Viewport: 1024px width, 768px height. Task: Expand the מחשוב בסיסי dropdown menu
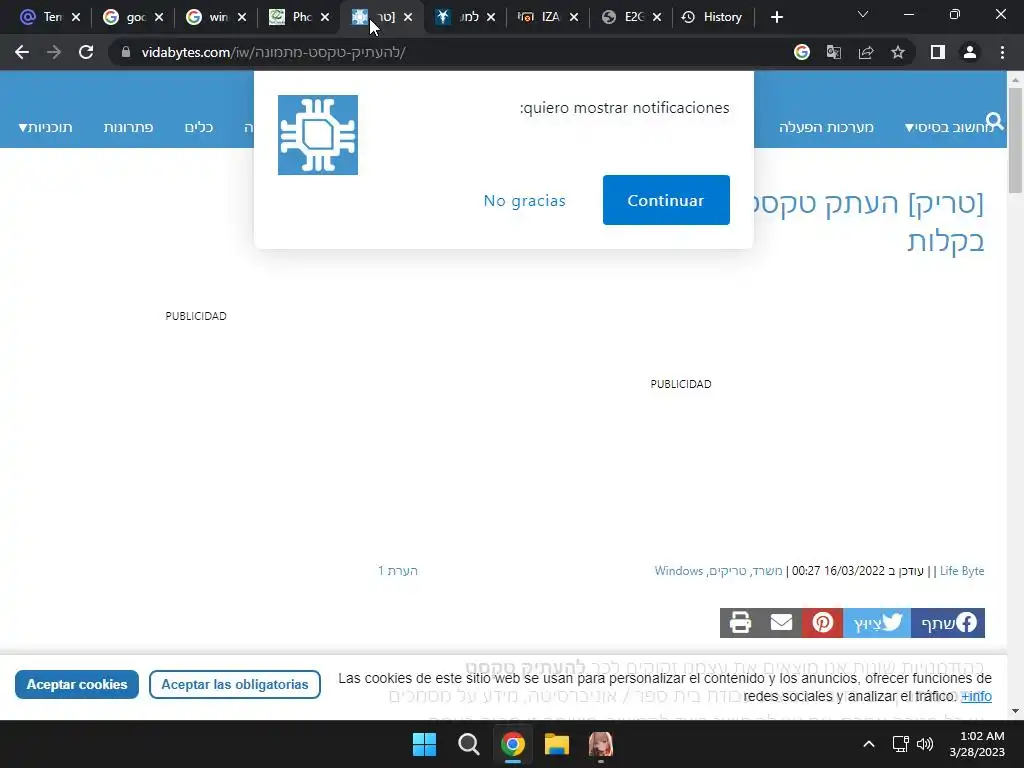949,127
